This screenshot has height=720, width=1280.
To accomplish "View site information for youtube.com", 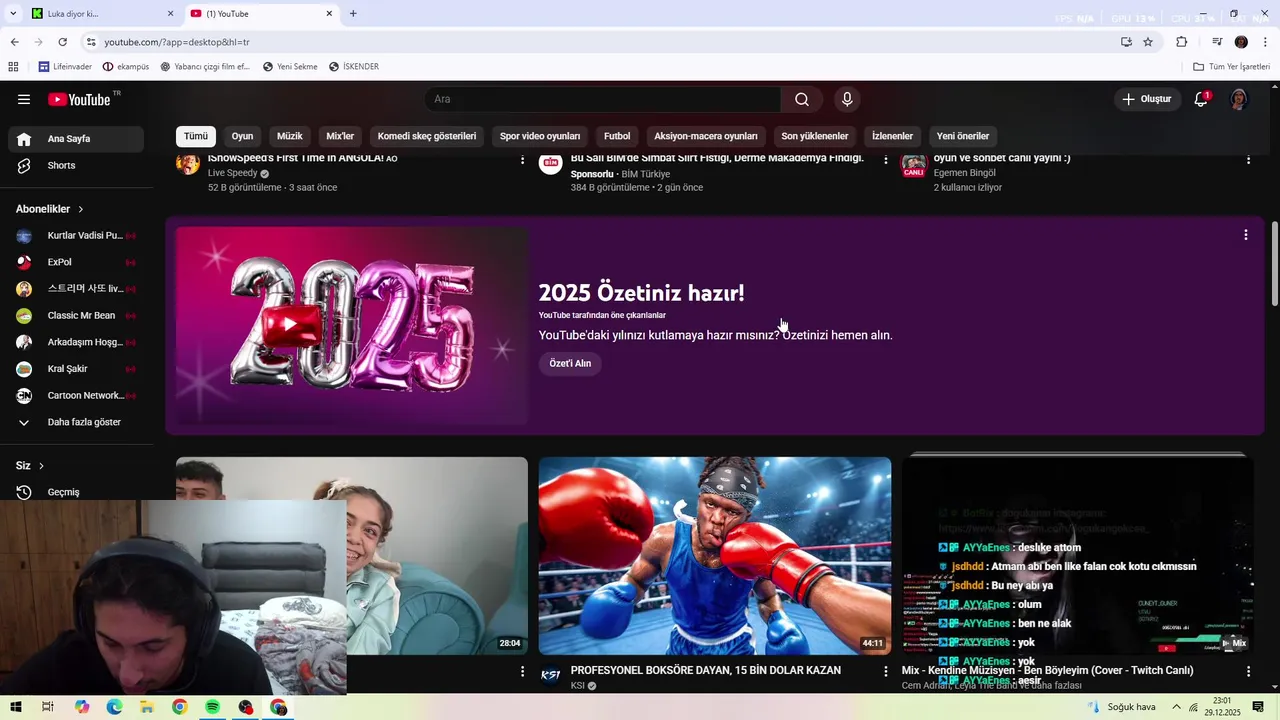I will click(90, 42).
